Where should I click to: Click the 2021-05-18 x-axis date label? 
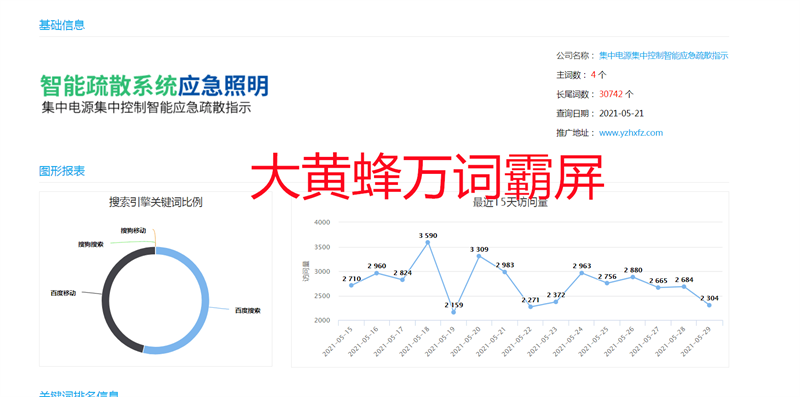pyautogui.click(x=415, y=341)
